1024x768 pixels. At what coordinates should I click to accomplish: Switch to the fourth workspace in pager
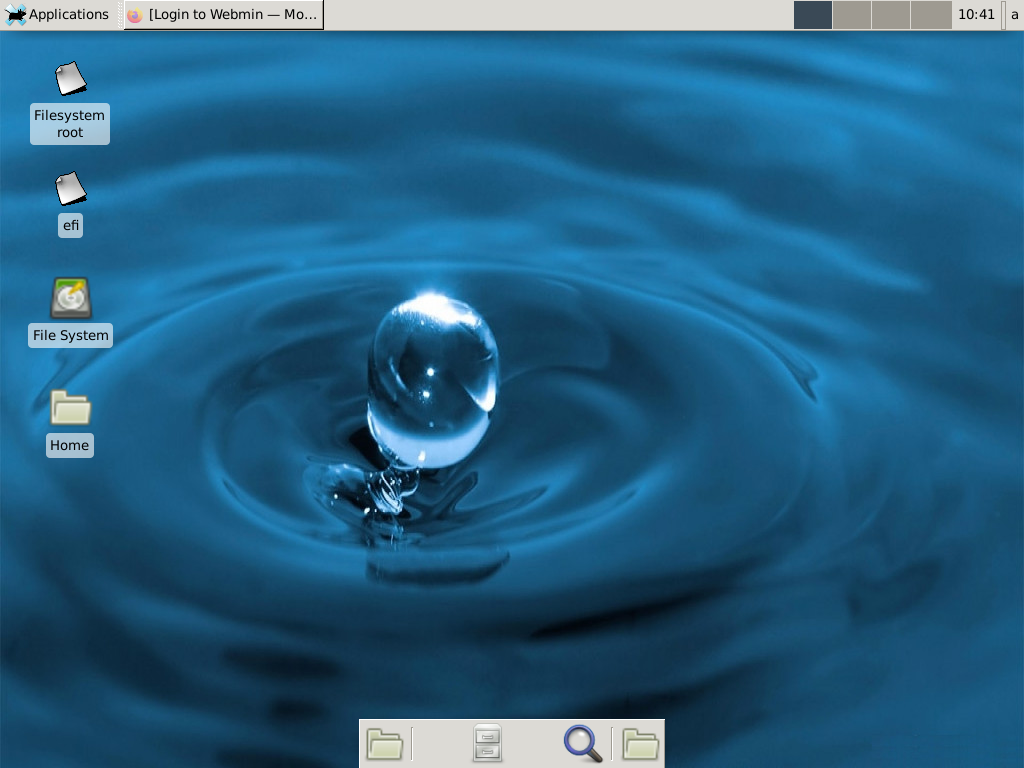coord(930,15)
